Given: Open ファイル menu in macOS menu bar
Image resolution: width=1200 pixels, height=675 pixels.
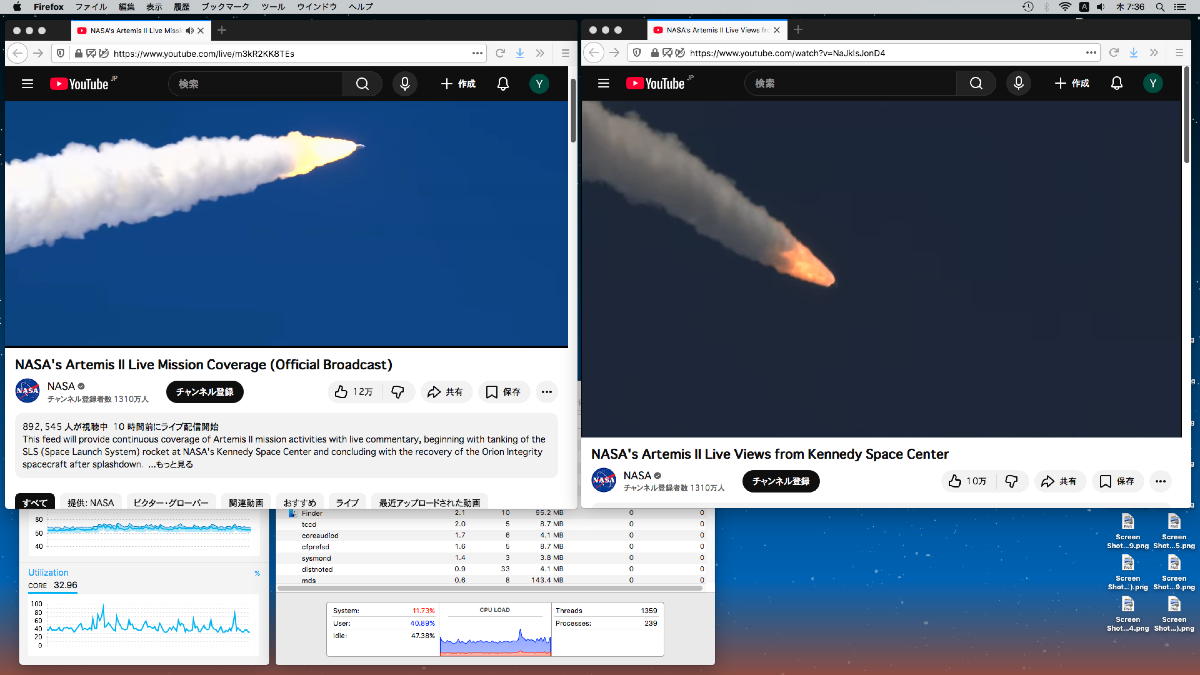Looking at the screenshot, I should click(91, 7).
